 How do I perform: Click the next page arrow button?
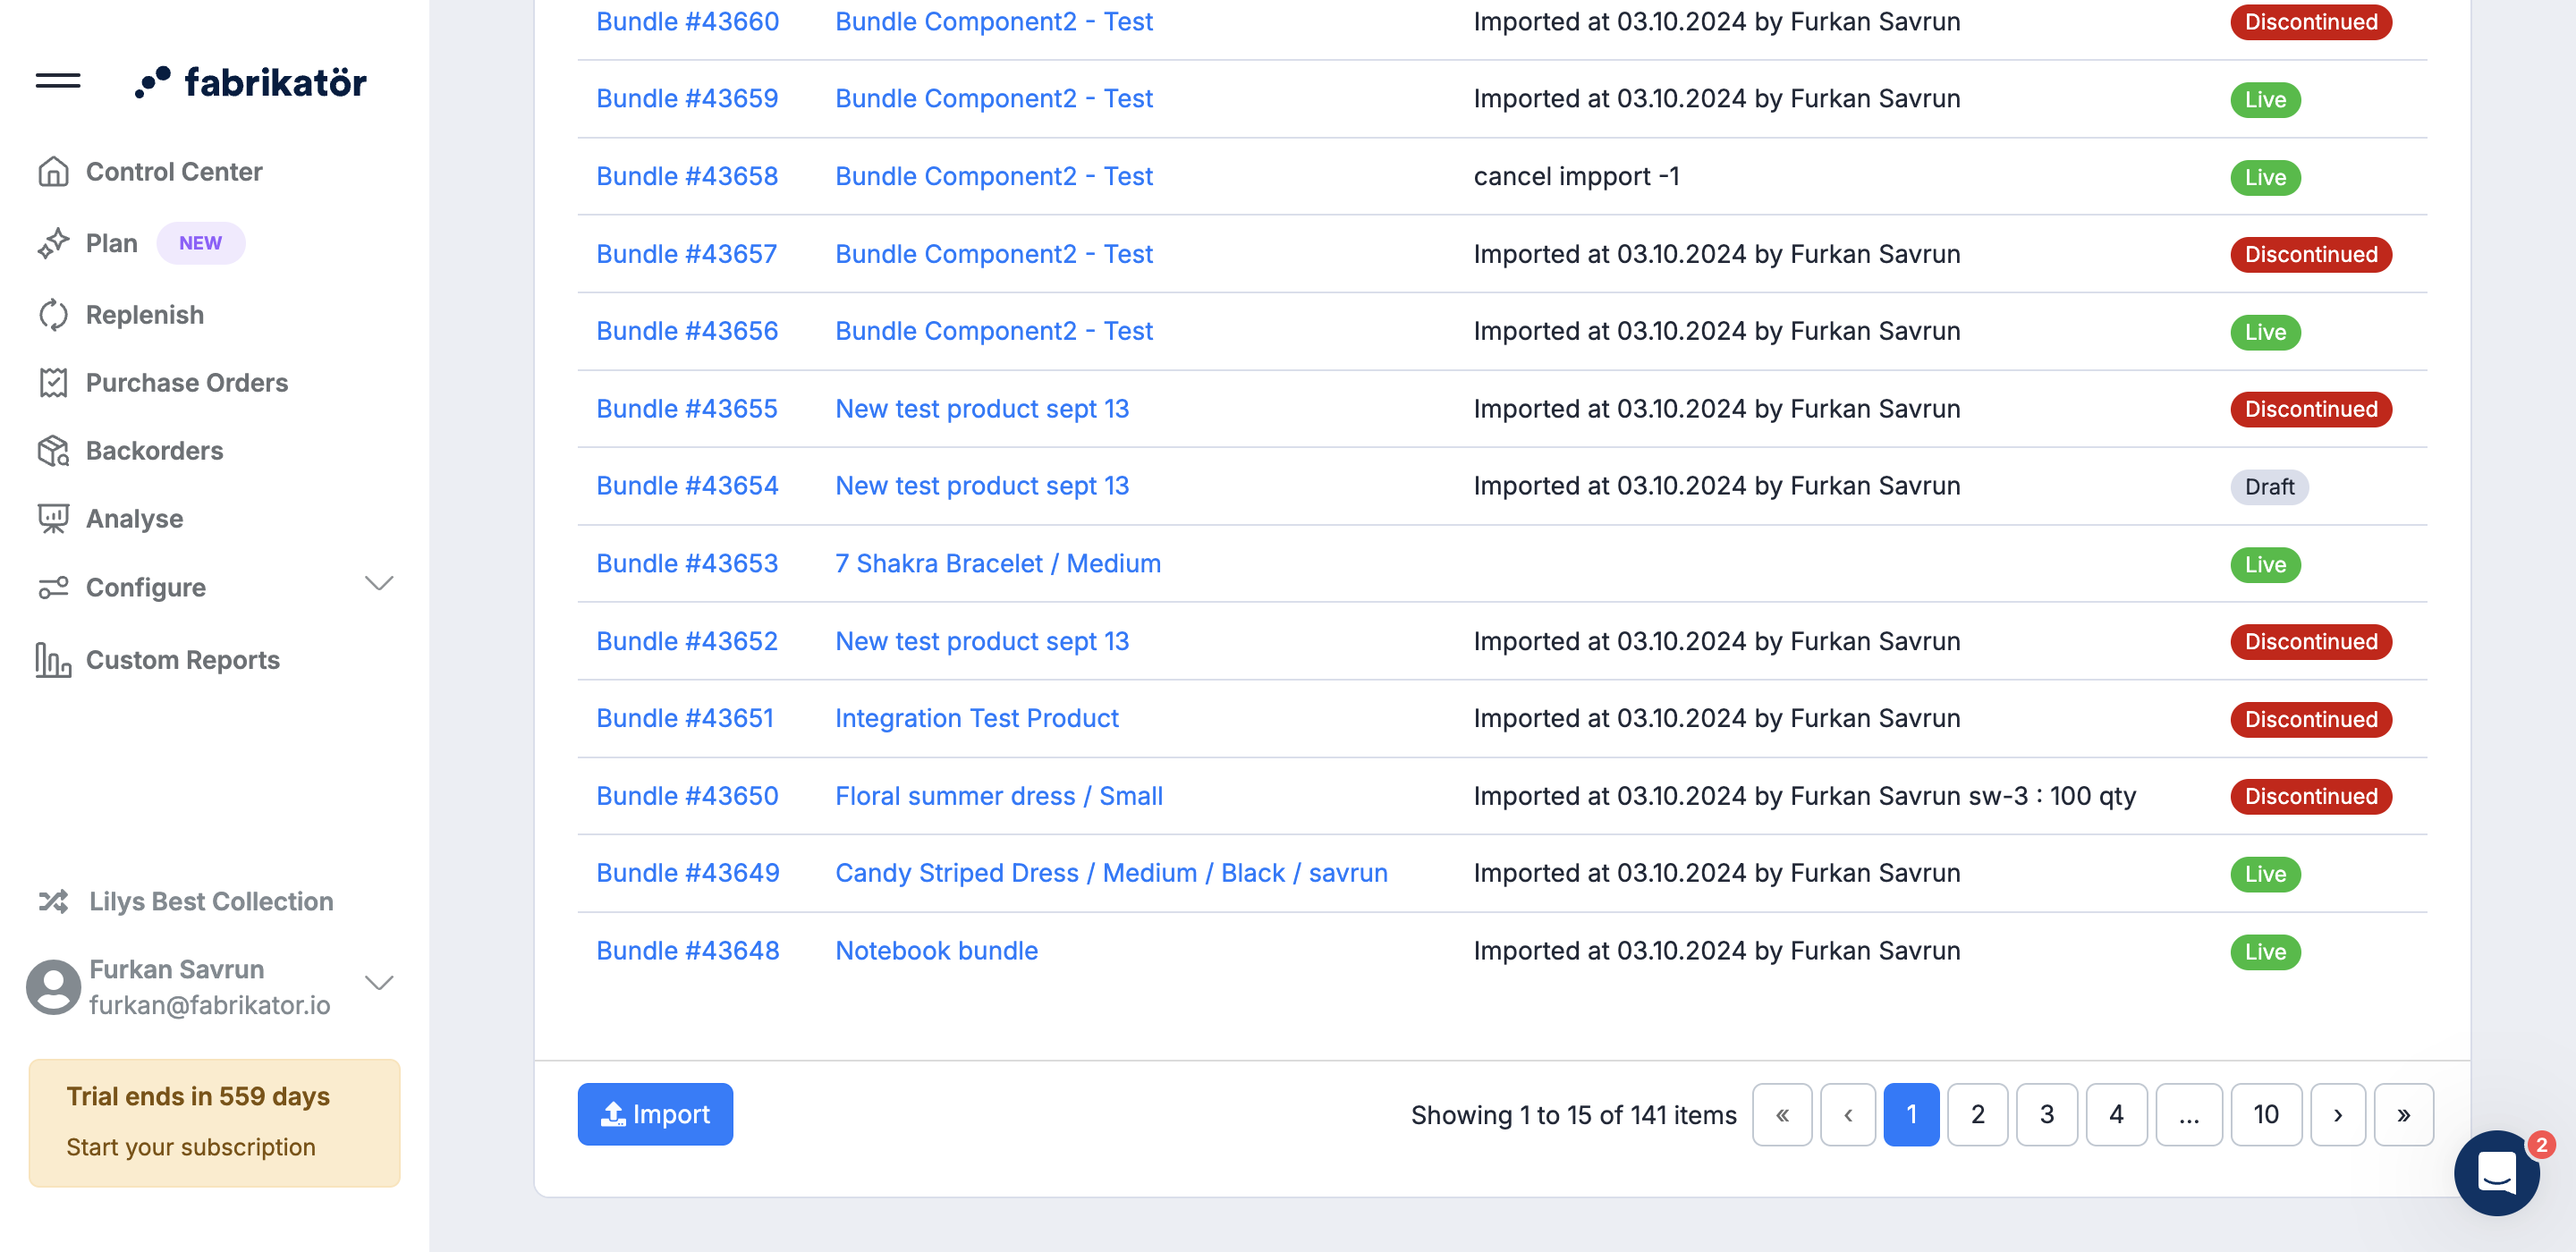pyautogui.click(x=2336, y=1114)
